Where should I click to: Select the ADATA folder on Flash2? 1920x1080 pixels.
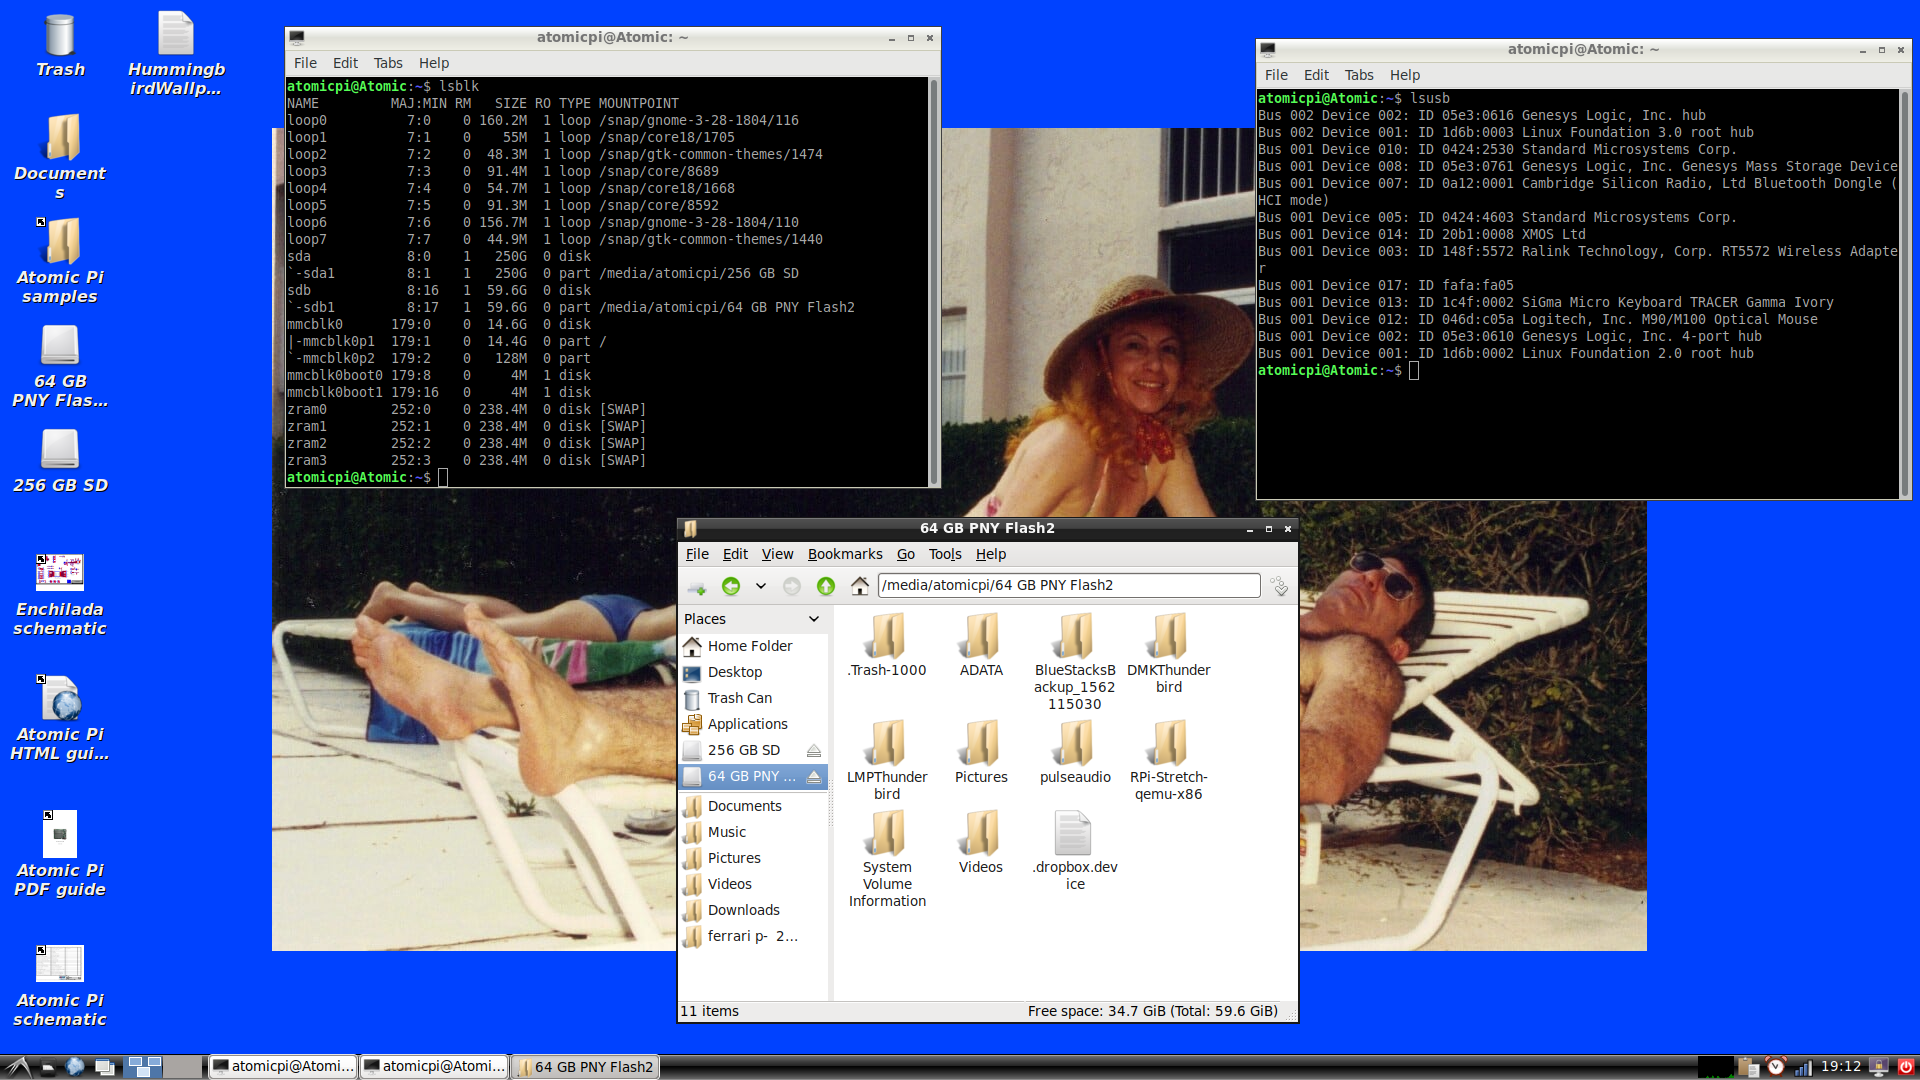(981, 644)
